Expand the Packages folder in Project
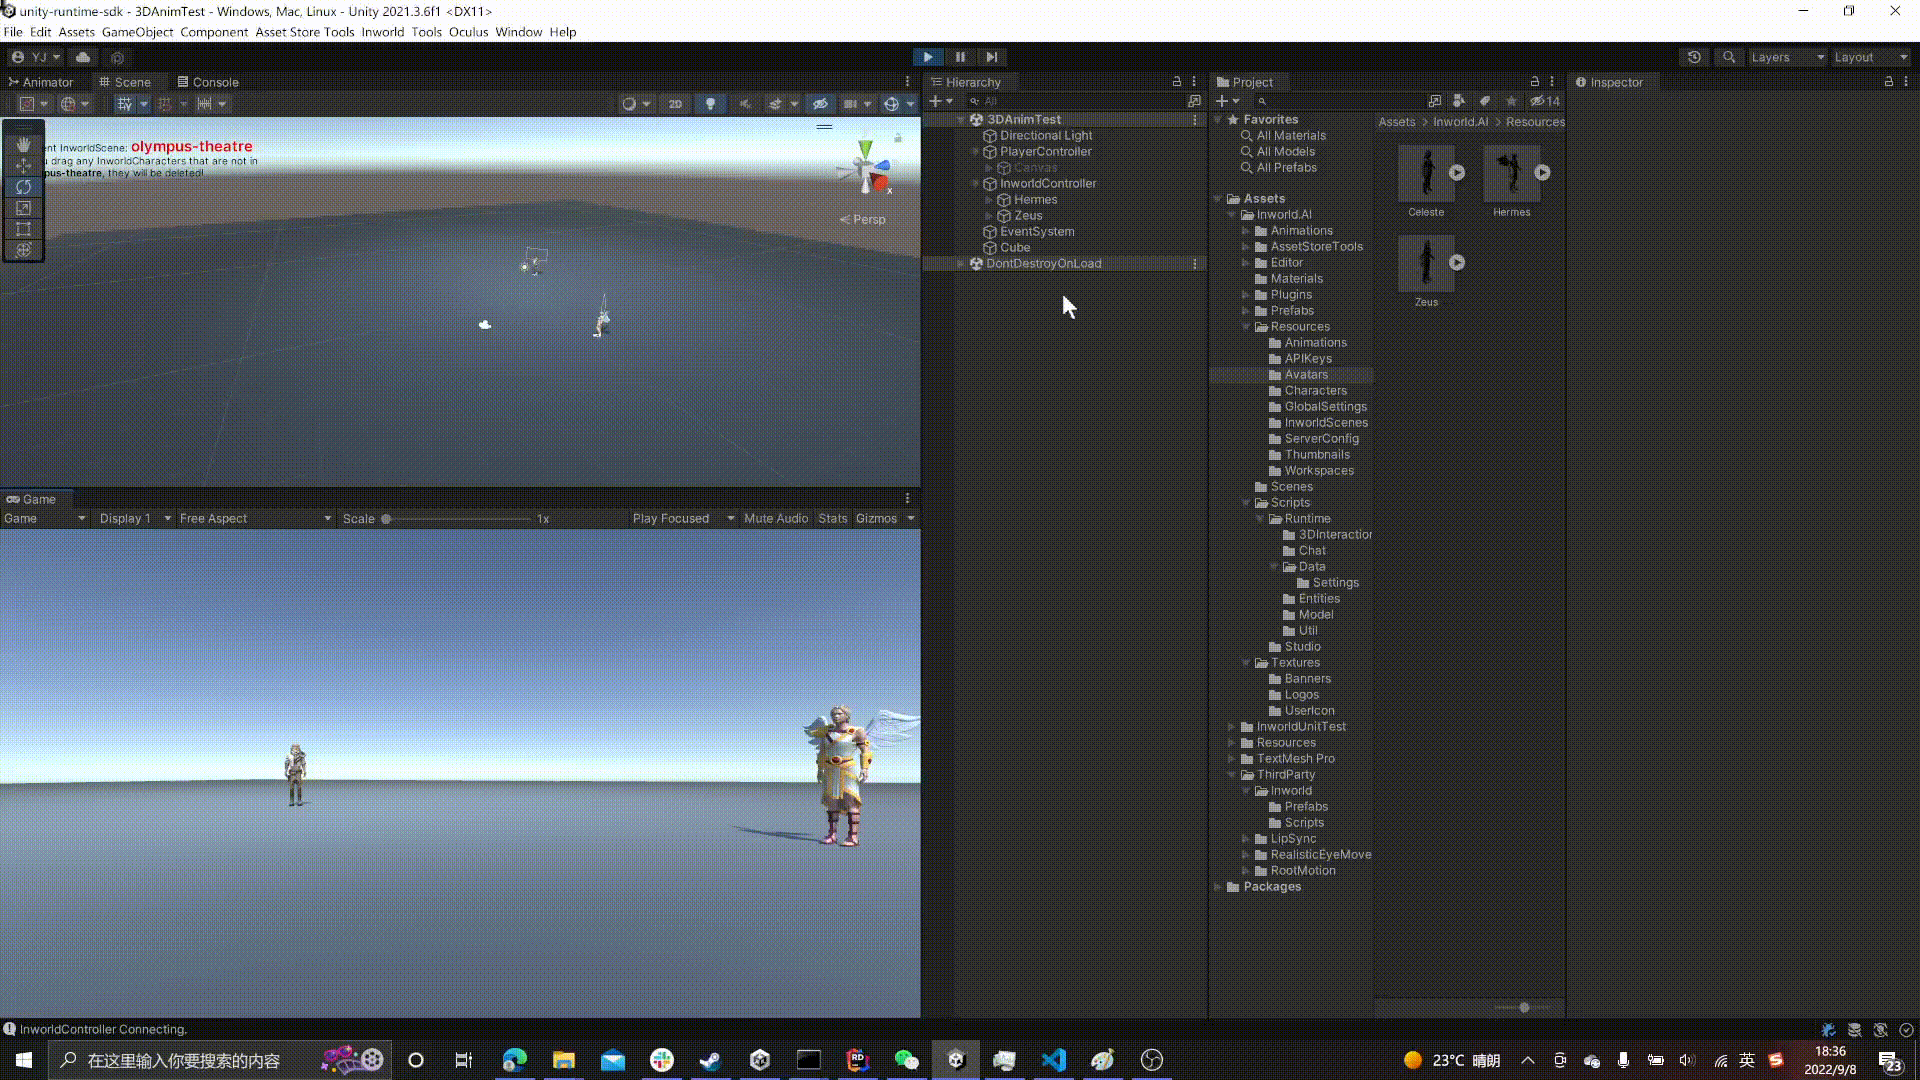1920x1080 pixels. (1218, 887)
